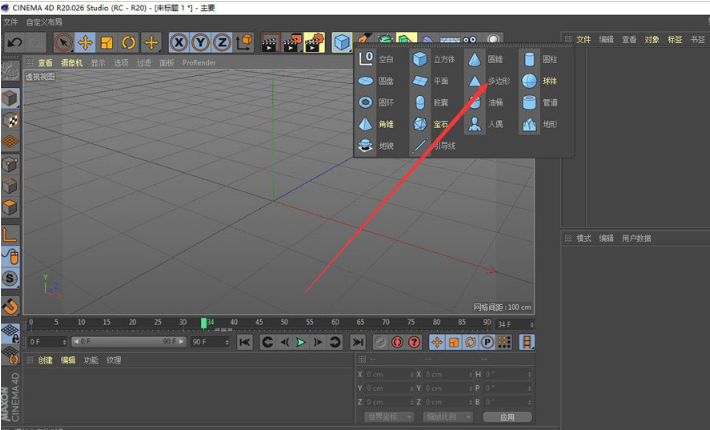Toggle the X axis lock
The height and width of the screenshot is (430, 710).
(179, 42)
